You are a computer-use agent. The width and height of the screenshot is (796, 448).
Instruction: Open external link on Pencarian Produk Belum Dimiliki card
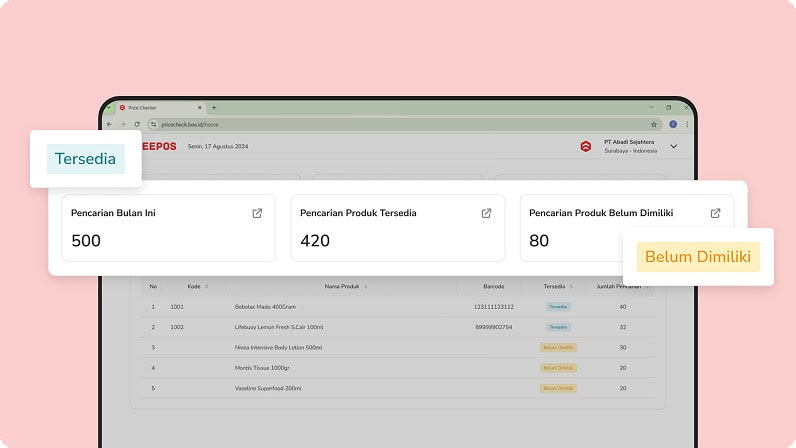(715, 213)
